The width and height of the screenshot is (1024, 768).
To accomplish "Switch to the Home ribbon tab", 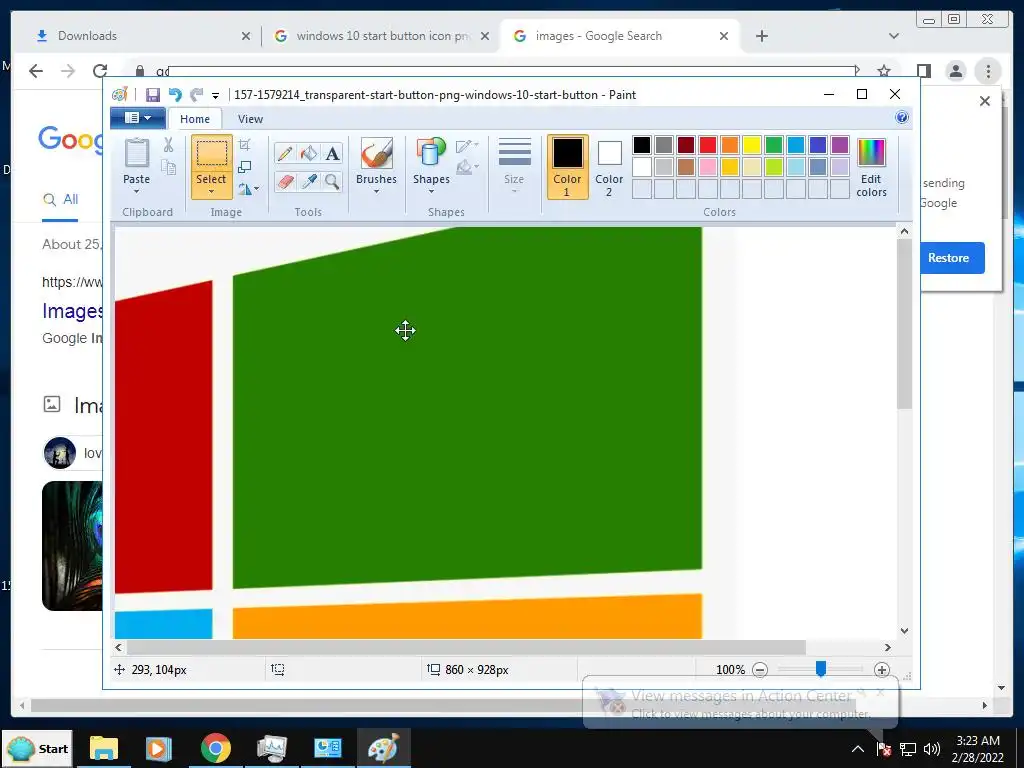I will (195, 119).
